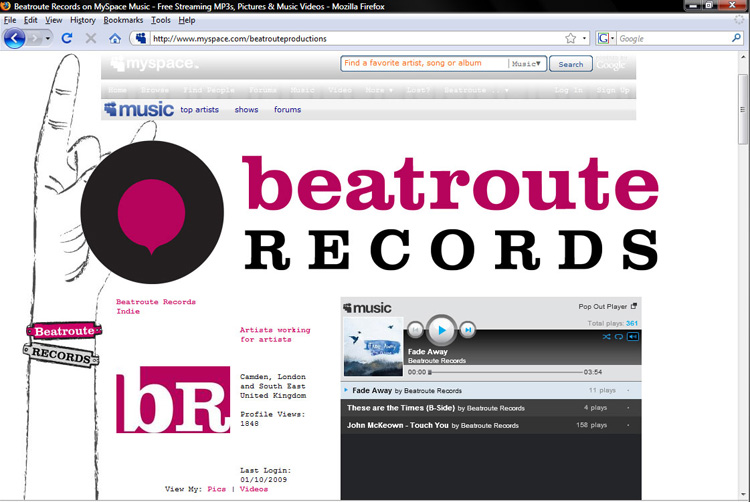Toggle the volume speaker icon in player
This screenshot has width=750, height=502.
(632, 337)
